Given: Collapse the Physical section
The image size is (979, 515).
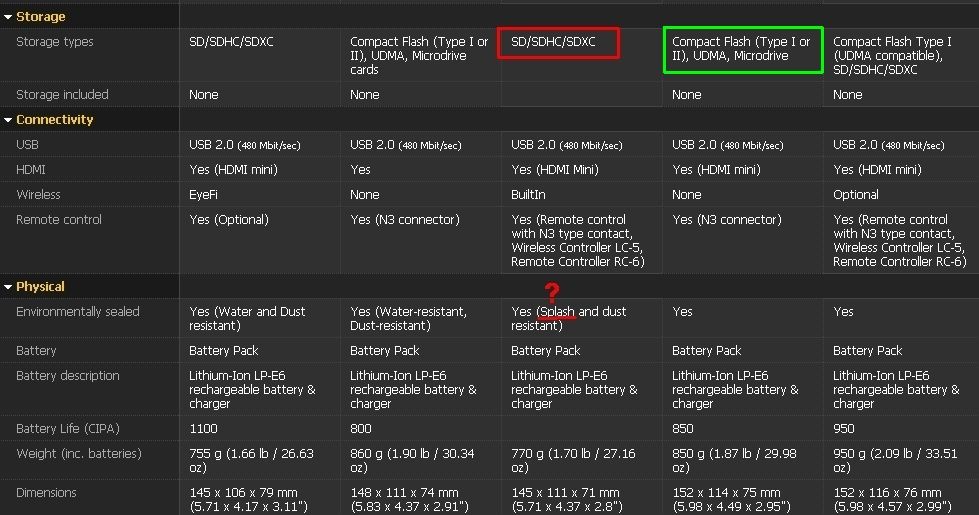Looking at the screenshot, I should [x=9, y=287].
